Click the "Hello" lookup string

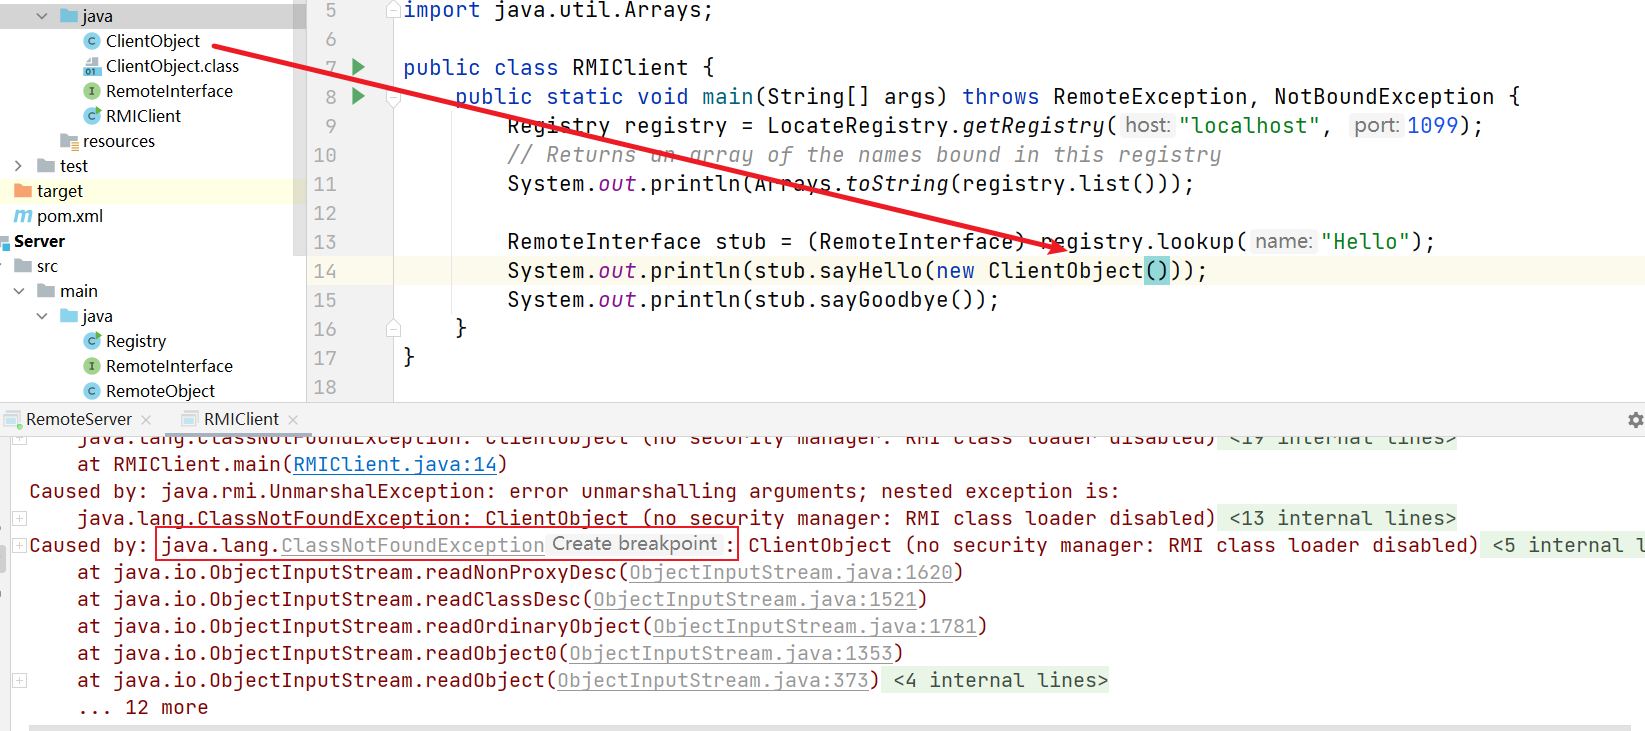(1366, 242)
